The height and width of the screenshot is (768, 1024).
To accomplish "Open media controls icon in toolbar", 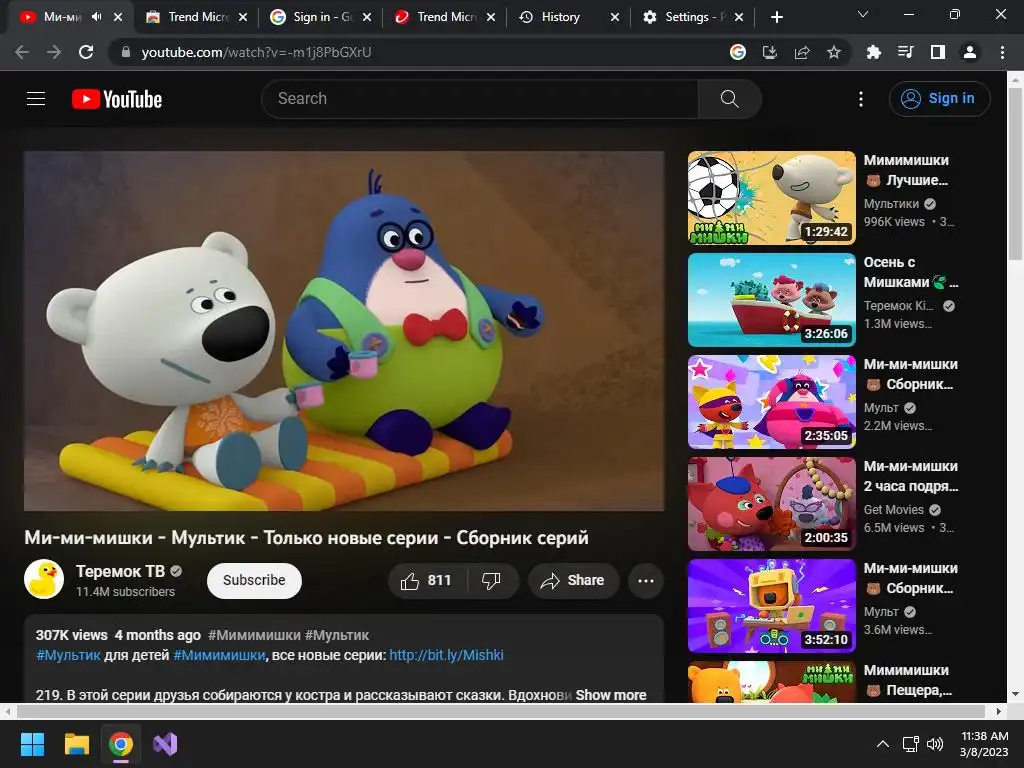I will pos(905,52).
